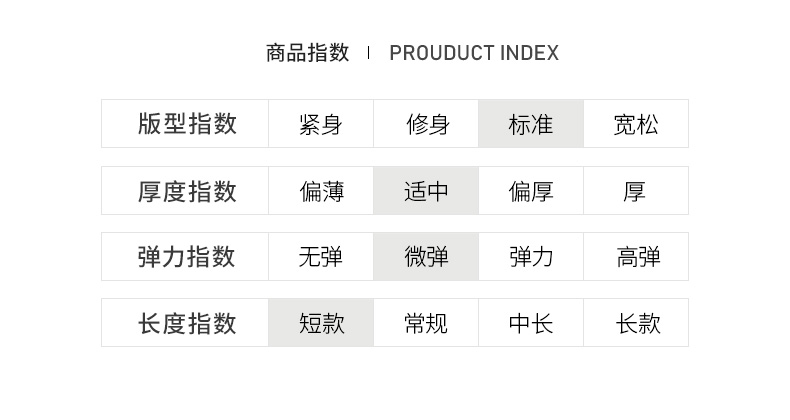Select the 修身 fit option
790x420 pixels.
[x=426, y=124]
